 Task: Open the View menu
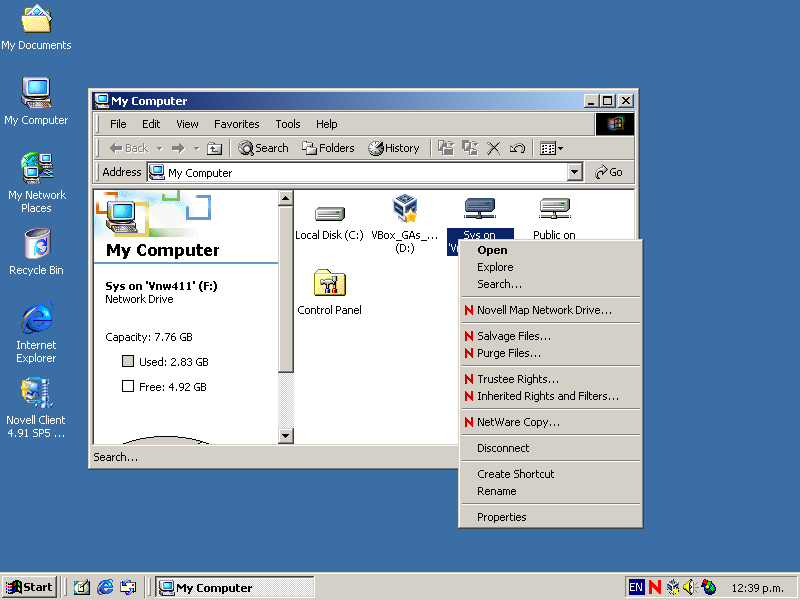pyautogui.click(x=187, y=124)
